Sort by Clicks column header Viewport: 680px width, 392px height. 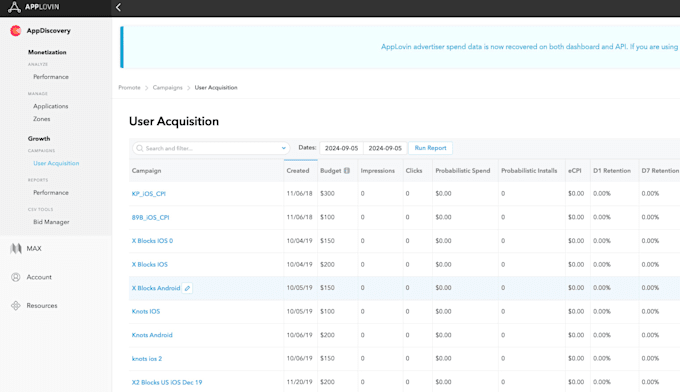coord(414,171)
